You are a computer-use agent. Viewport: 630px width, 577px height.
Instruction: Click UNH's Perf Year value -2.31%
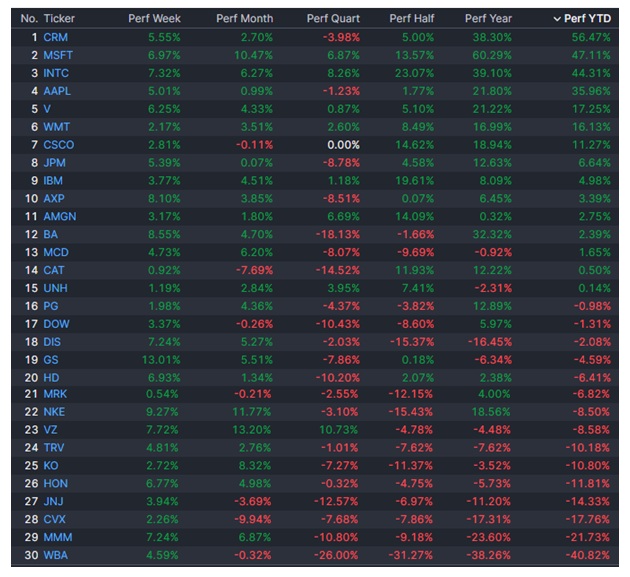pyautogui.click(x=493, y=288)
